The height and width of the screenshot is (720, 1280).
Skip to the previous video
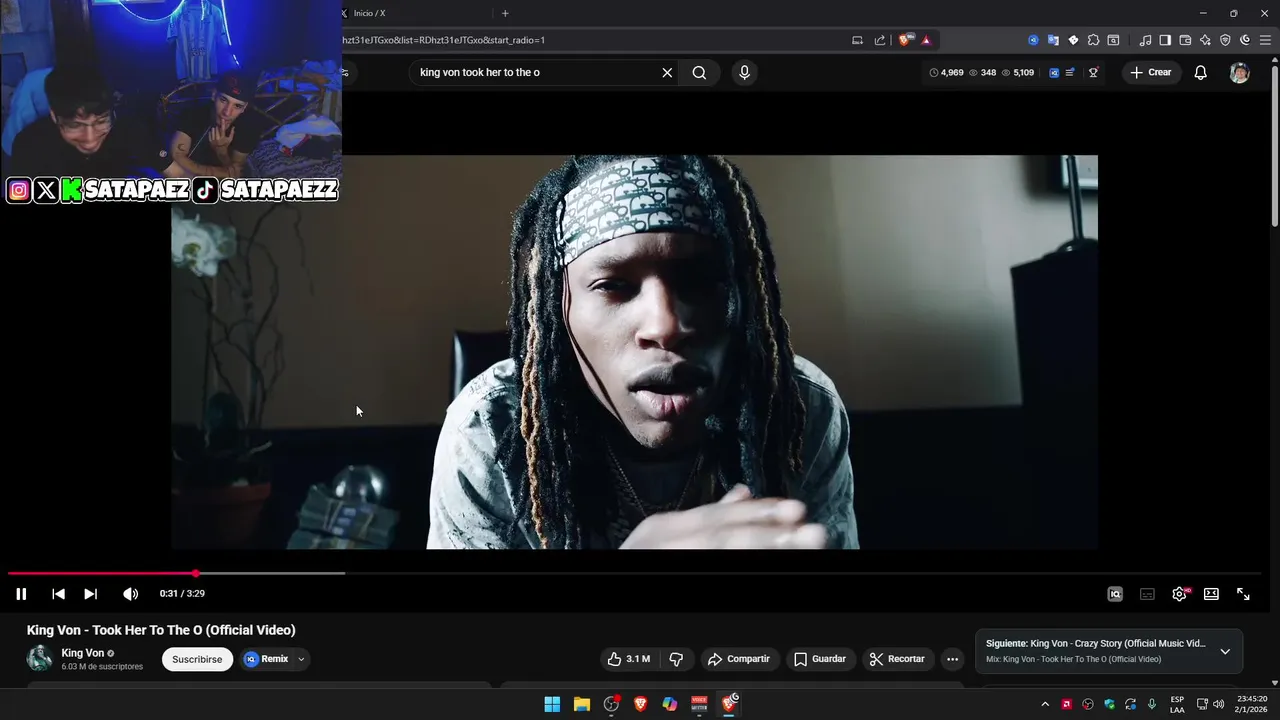tap(58, 594)
